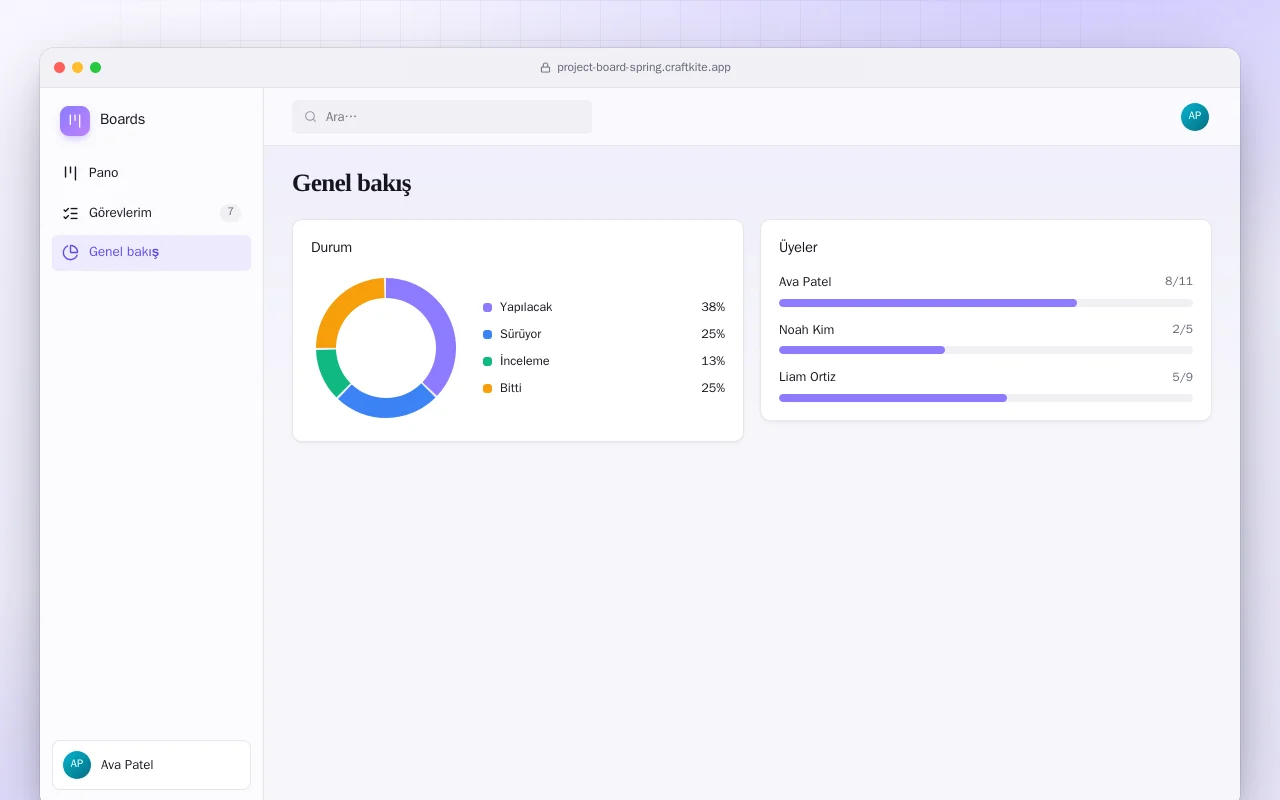Select the Genel bakış sidebar item
Viewport: 1280px width, 800px height.
(x=151, y=252)
